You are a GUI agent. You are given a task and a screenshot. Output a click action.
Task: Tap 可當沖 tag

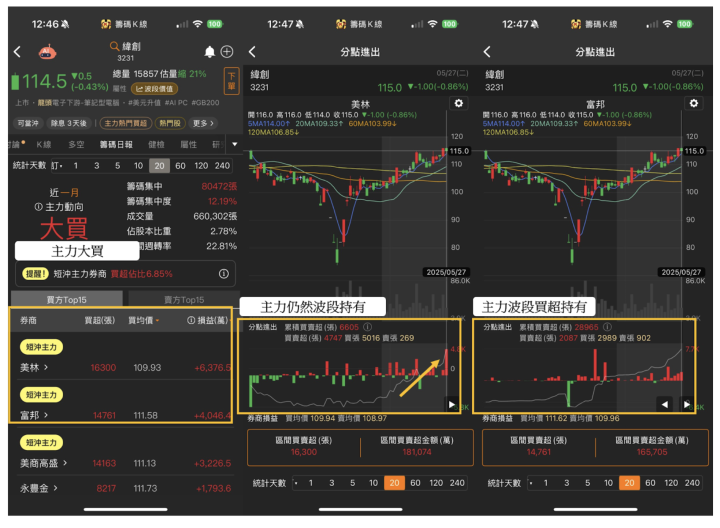[28, 123]
